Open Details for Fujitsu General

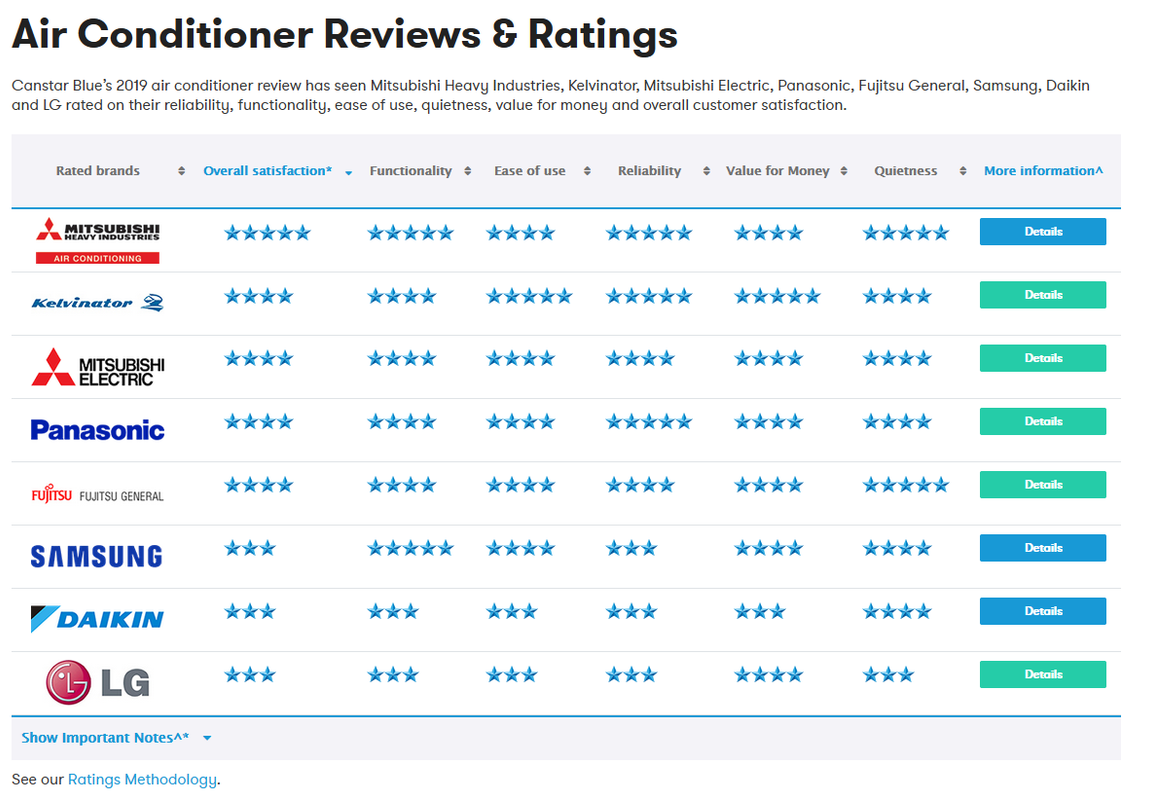pos(1043,485)
